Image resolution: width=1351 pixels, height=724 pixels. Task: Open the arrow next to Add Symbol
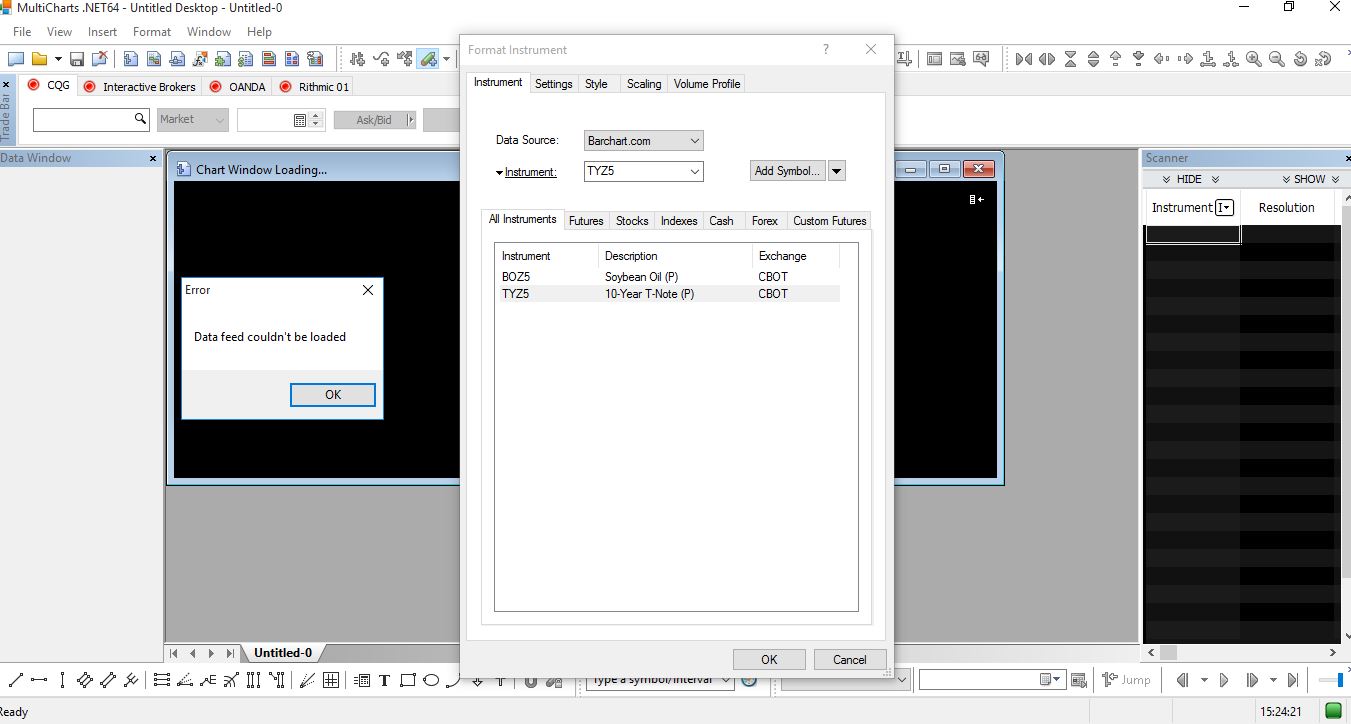838,171
